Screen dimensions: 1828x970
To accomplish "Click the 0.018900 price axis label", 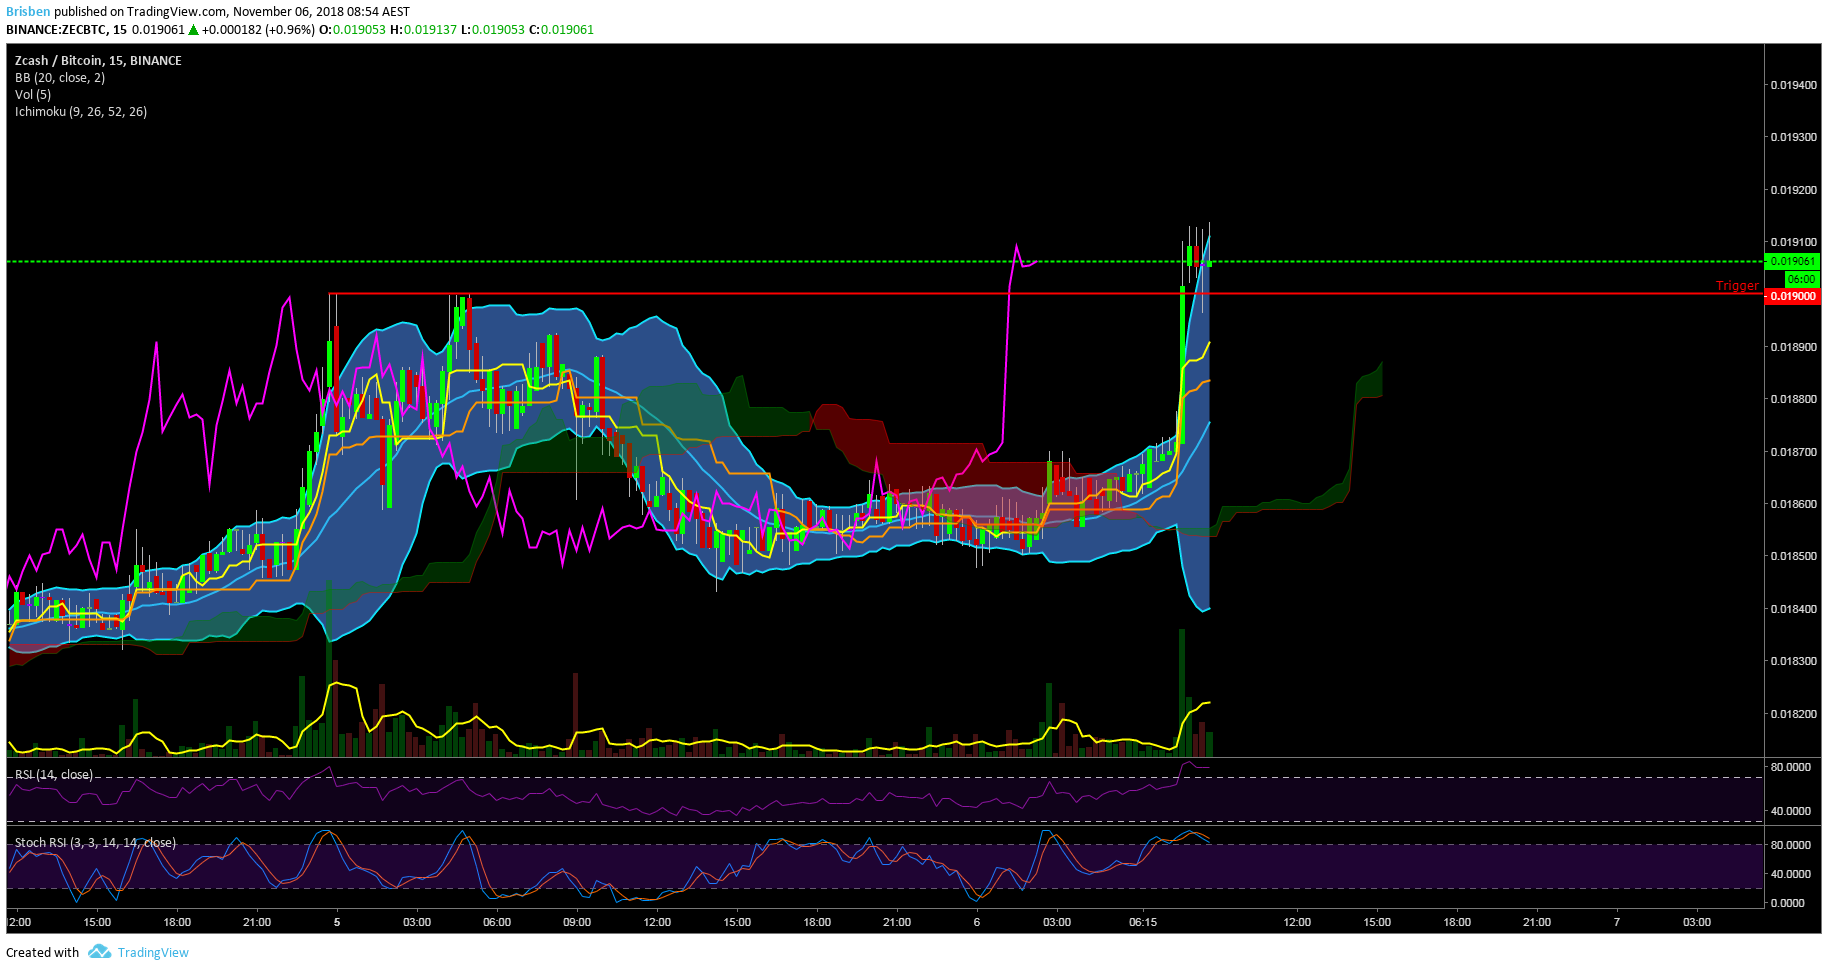I will click(1794, 348).
